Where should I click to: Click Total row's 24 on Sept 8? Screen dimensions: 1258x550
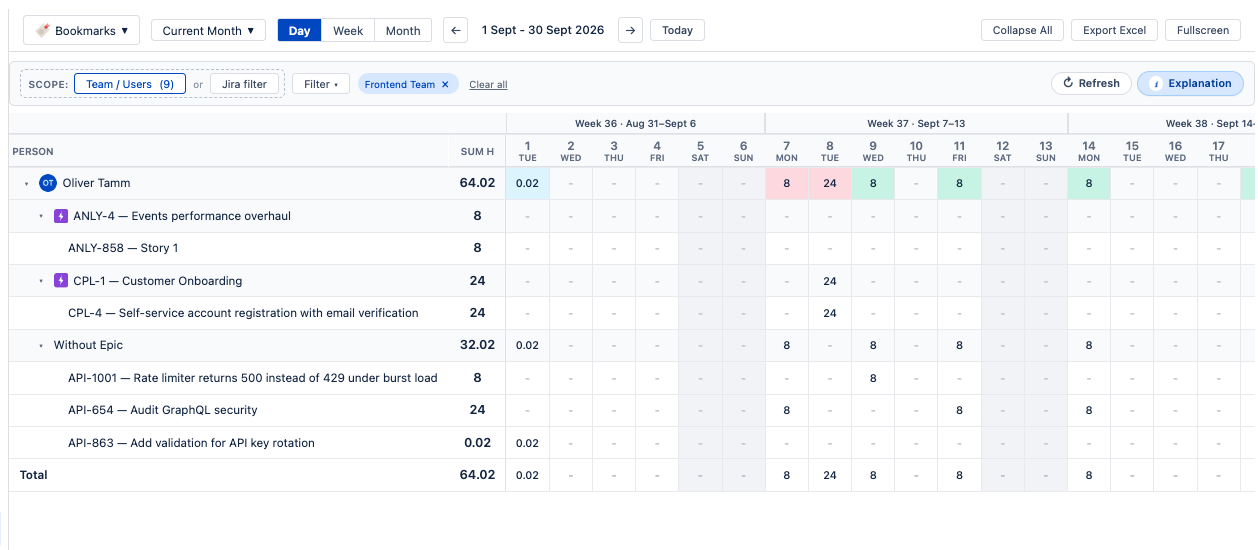[x=830, y=475]
